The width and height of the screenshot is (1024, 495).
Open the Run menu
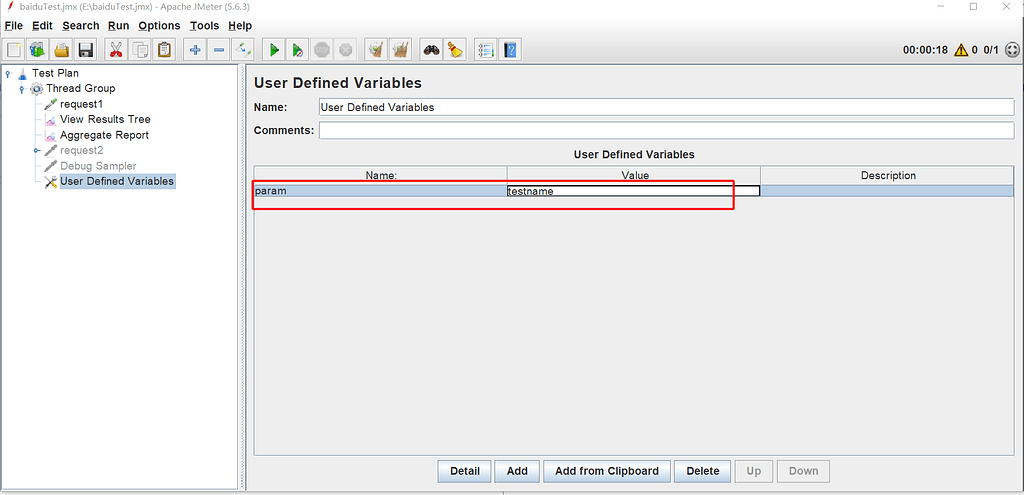point(118,26)
